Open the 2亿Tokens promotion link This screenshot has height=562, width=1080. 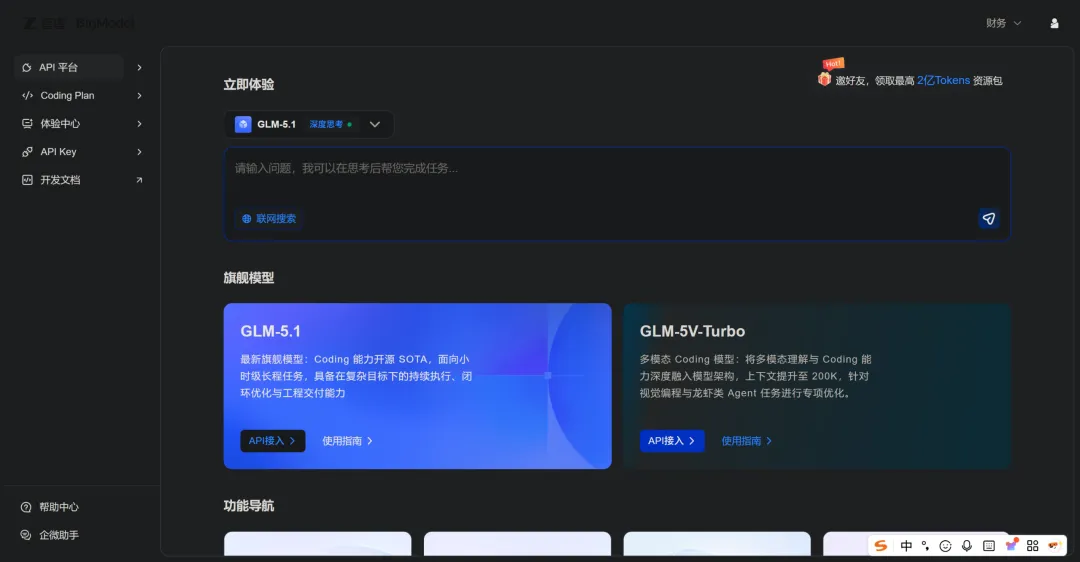[x=943, y=81]
